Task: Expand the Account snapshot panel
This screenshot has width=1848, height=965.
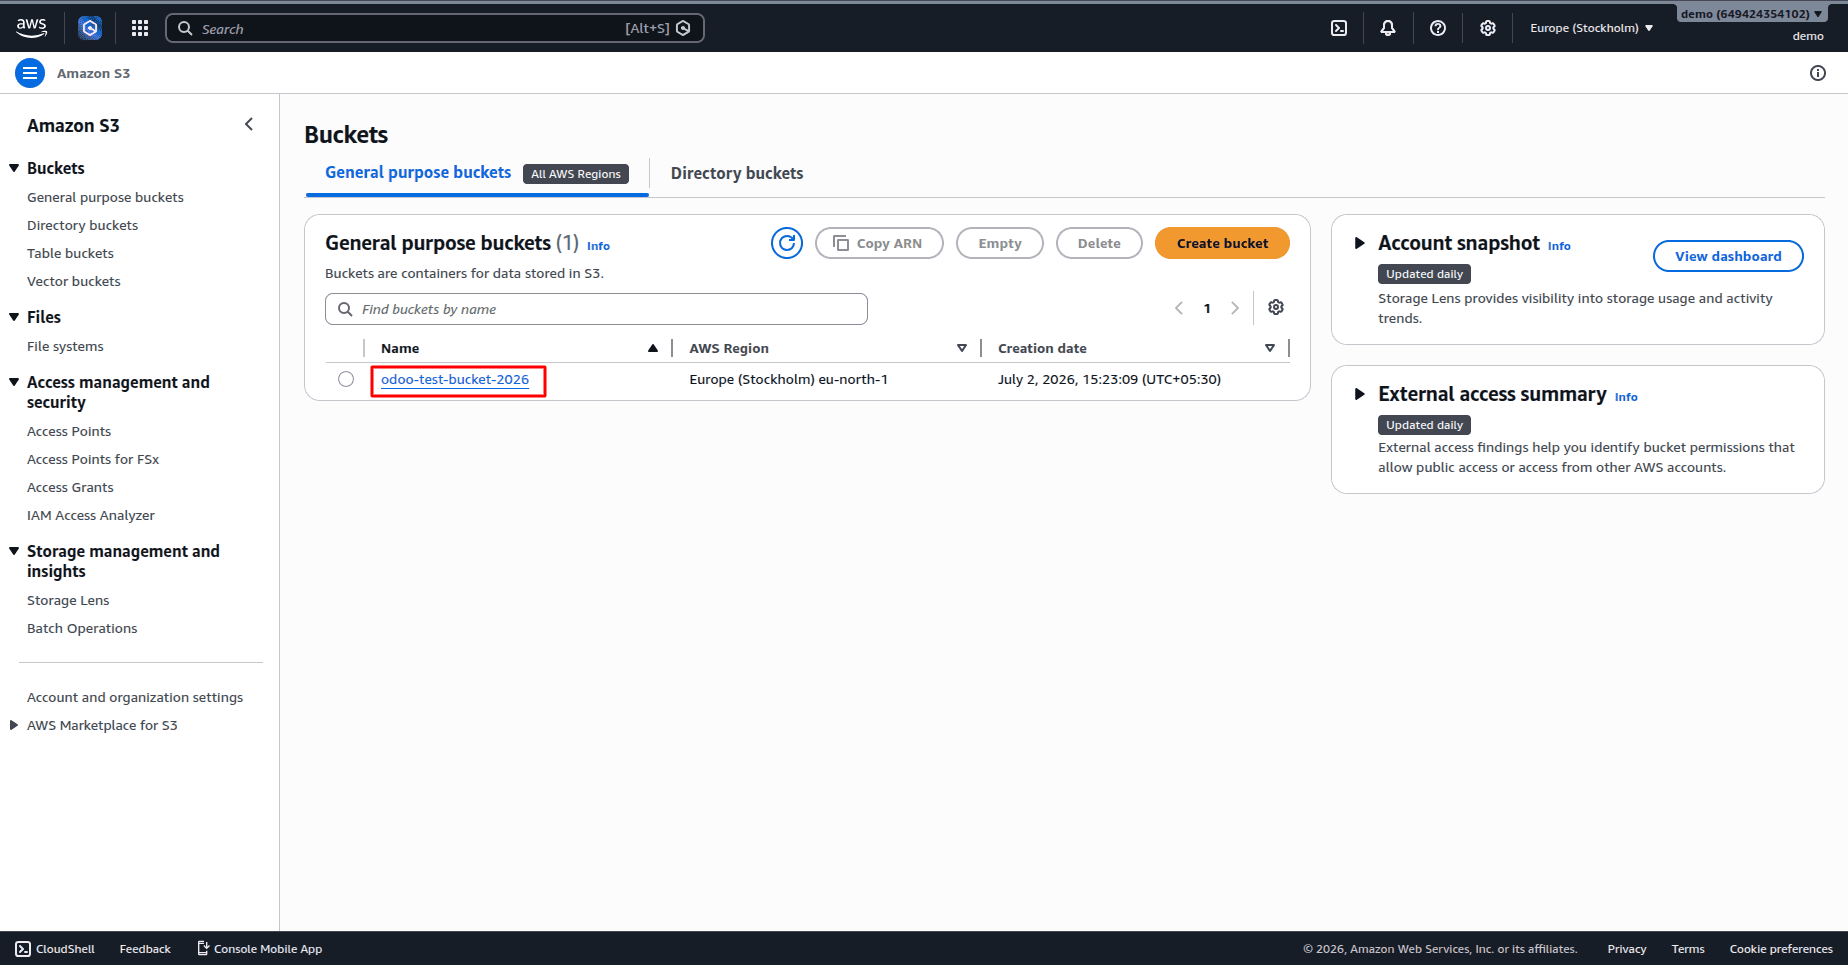Action: [x=1359, y=243]
